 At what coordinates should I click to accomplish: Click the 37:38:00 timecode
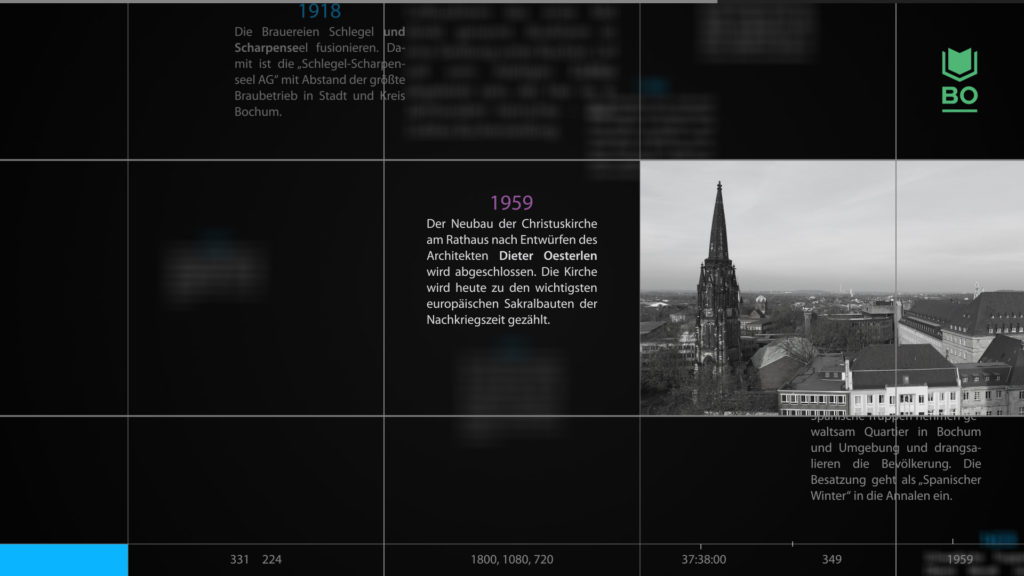704,560
